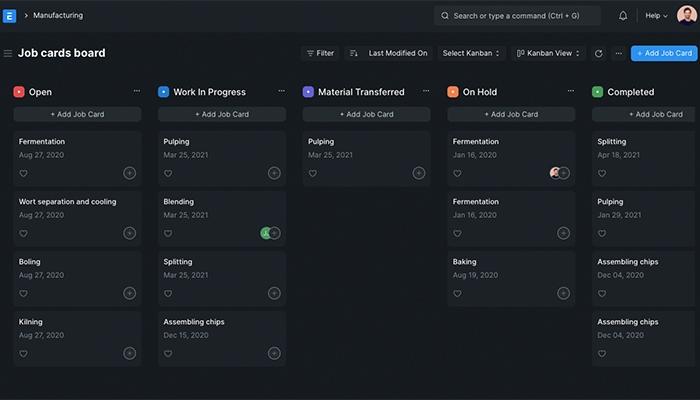This screenshot has width=700, height=400.
Task: Assign user on Wort separation card
Action: 129,233
